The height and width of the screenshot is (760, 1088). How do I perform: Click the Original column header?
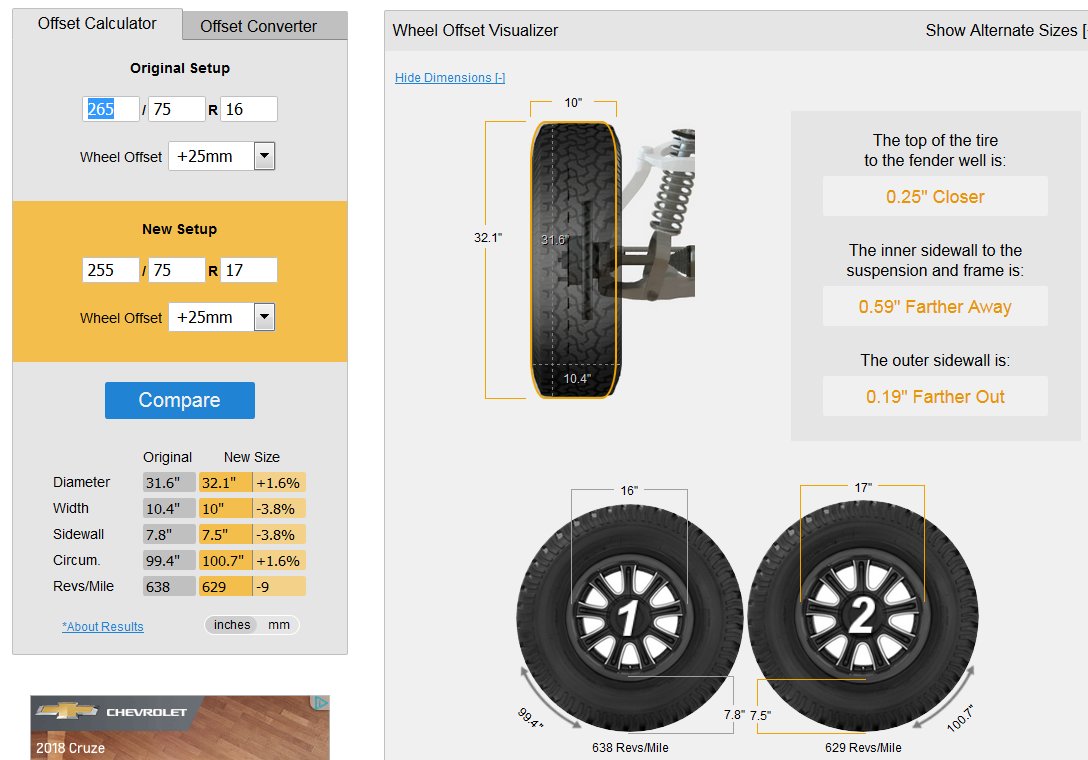167,457
